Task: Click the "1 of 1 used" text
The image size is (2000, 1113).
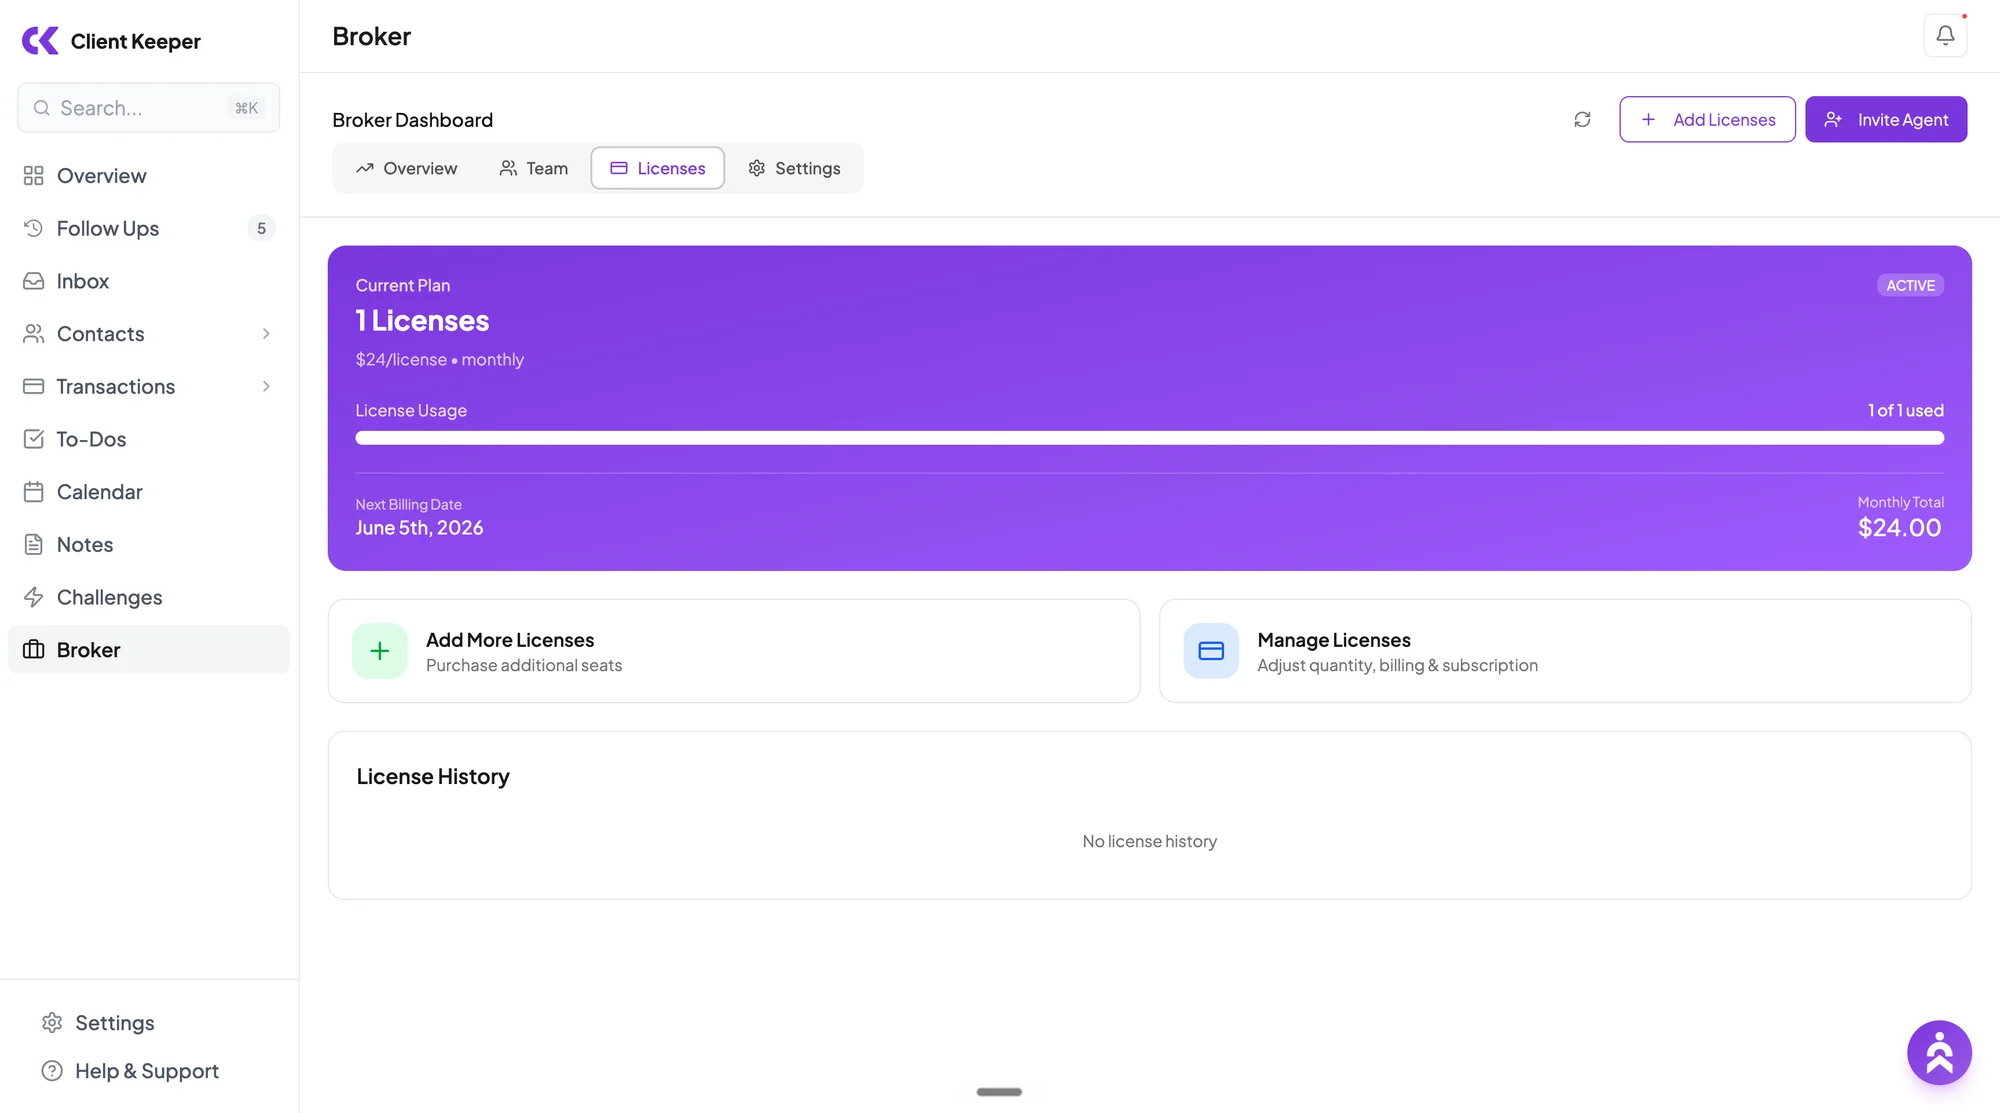Action: [1906, 410]
